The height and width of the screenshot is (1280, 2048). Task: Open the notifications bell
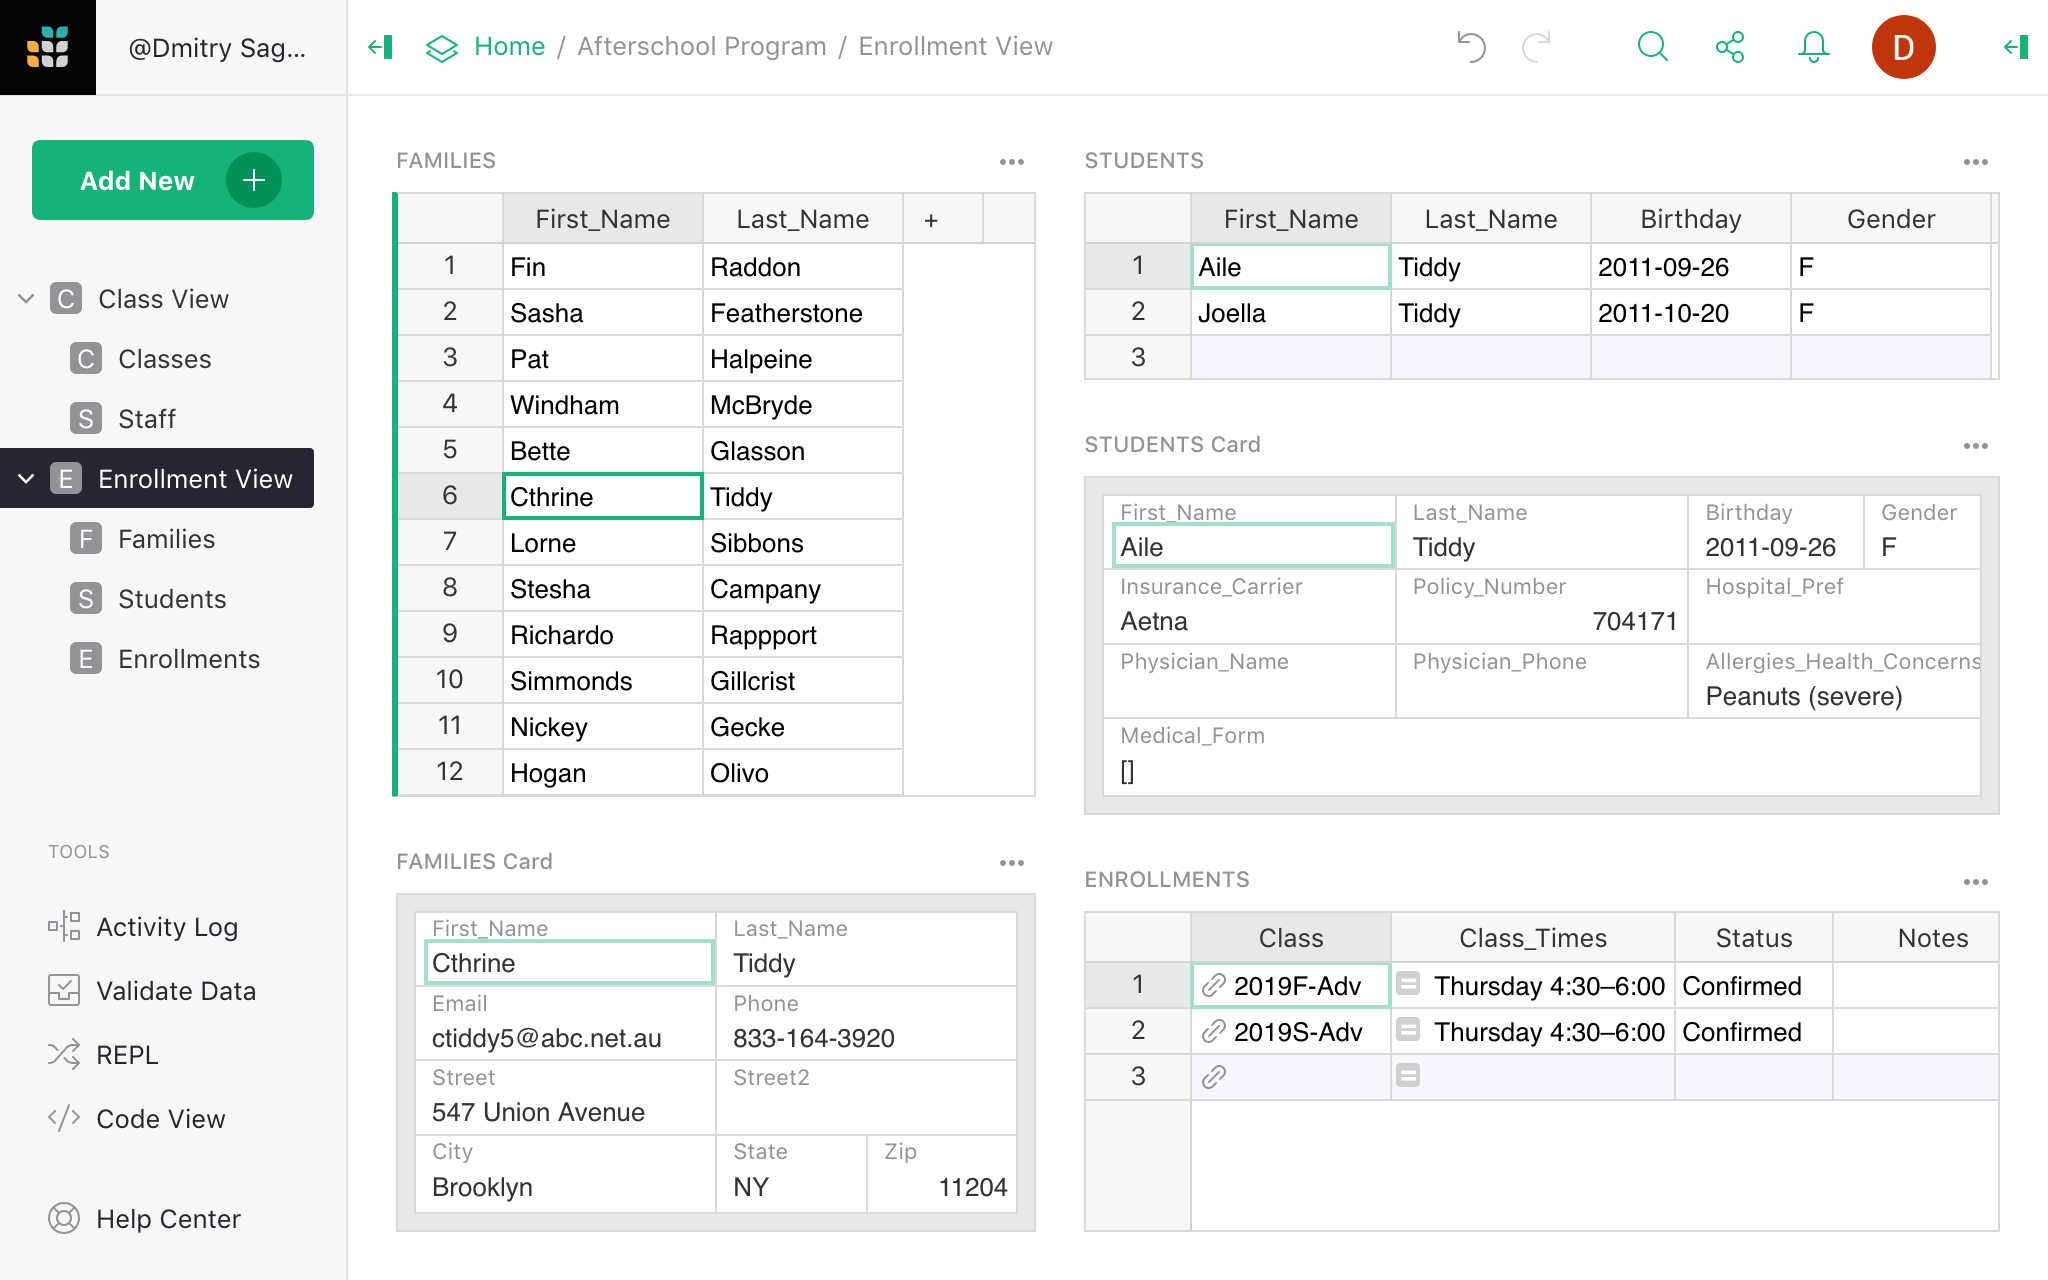click(x=1813, y=46)
